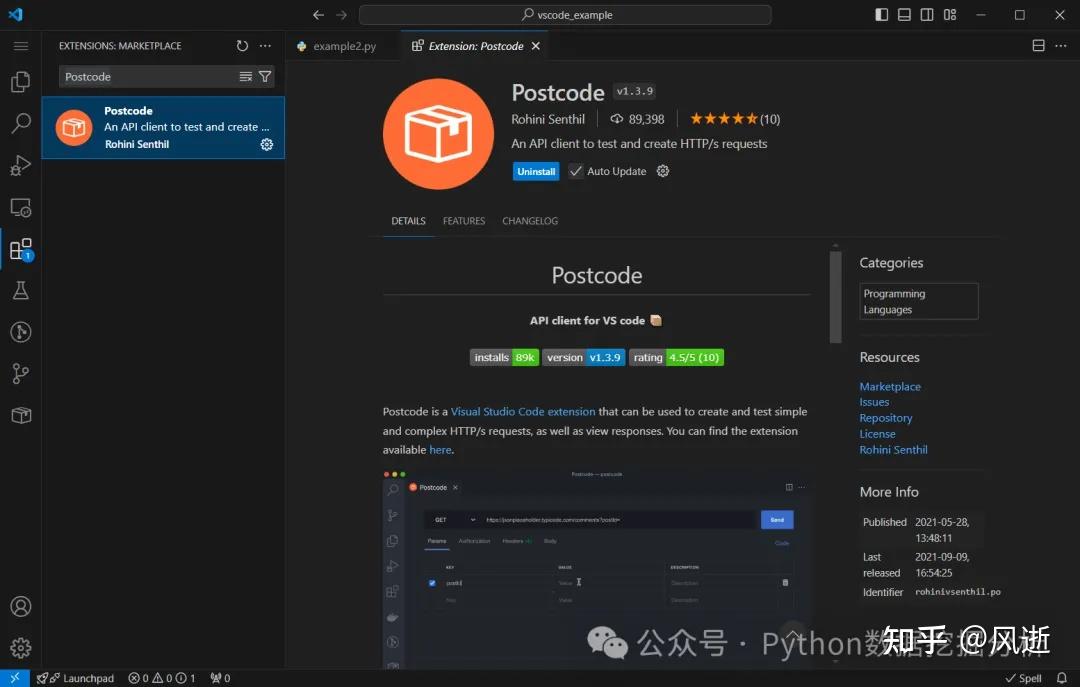The image size is (1080, 687).
Task: Switch to the DETAILS tab
Action: tap(408, 221)
